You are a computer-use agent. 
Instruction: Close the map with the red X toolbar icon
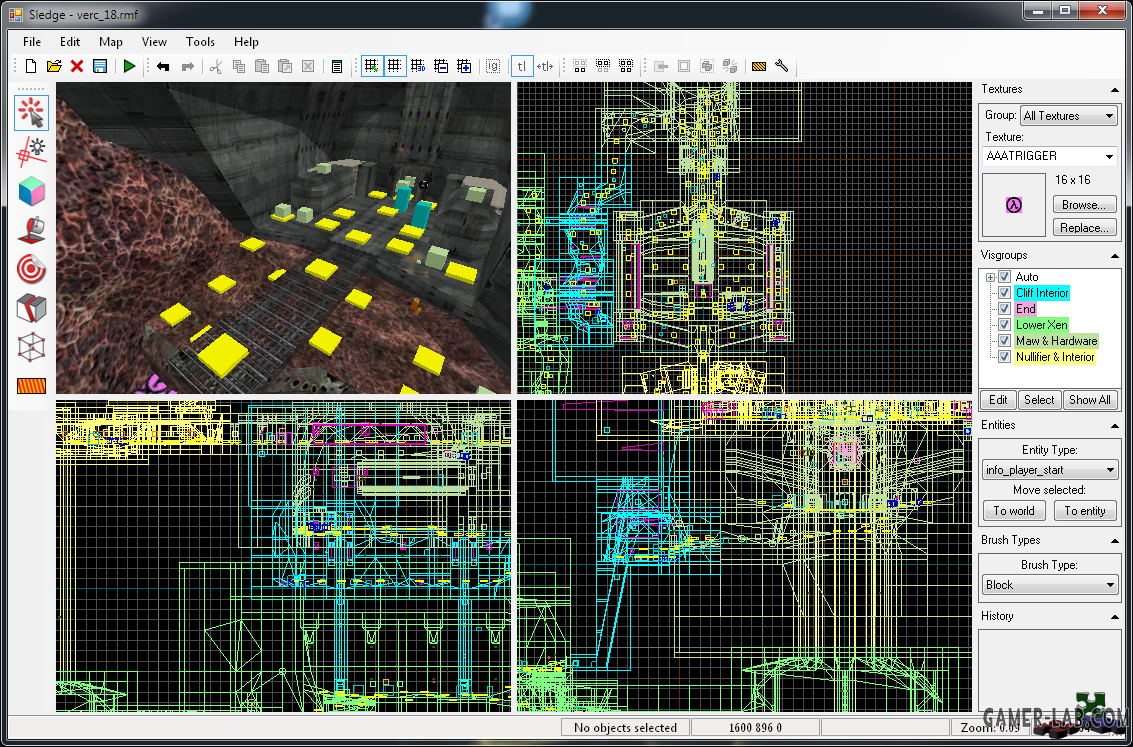tap(77, 66)
